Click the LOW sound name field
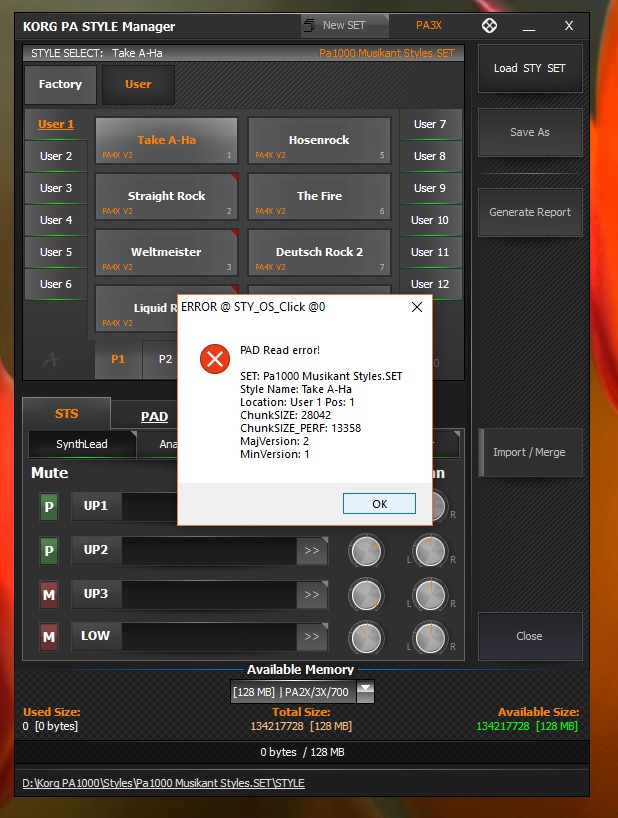The image size is (618, 818). tap(209, 636)
